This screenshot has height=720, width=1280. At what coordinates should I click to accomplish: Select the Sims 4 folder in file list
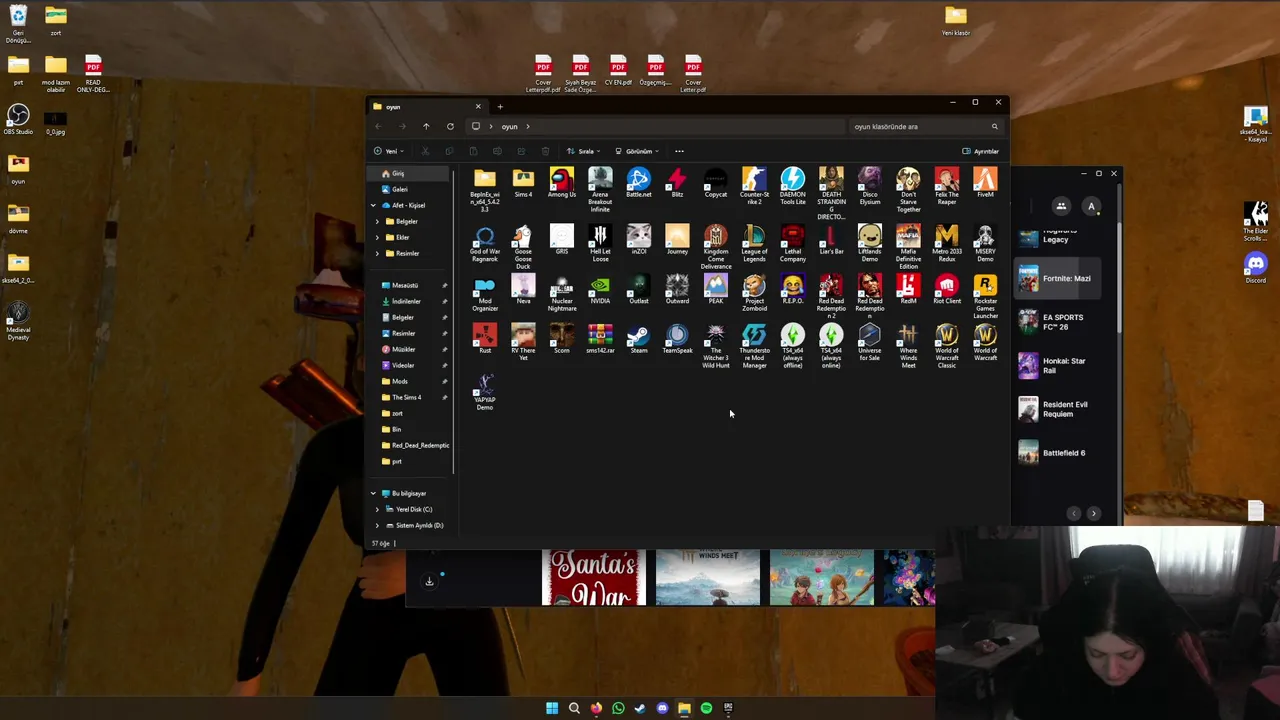[523, 183]
